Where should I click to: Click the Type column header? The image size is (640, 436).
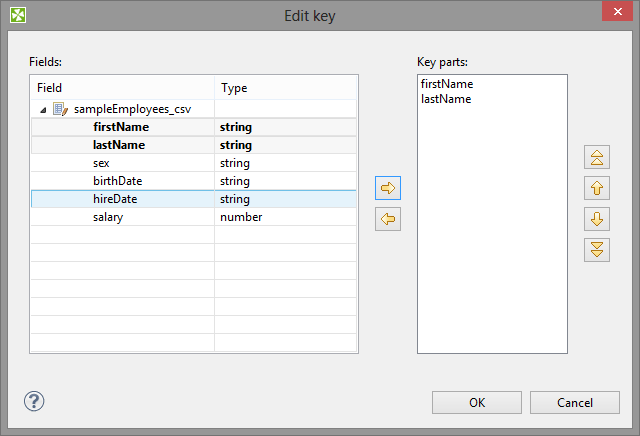coord(285,88)
